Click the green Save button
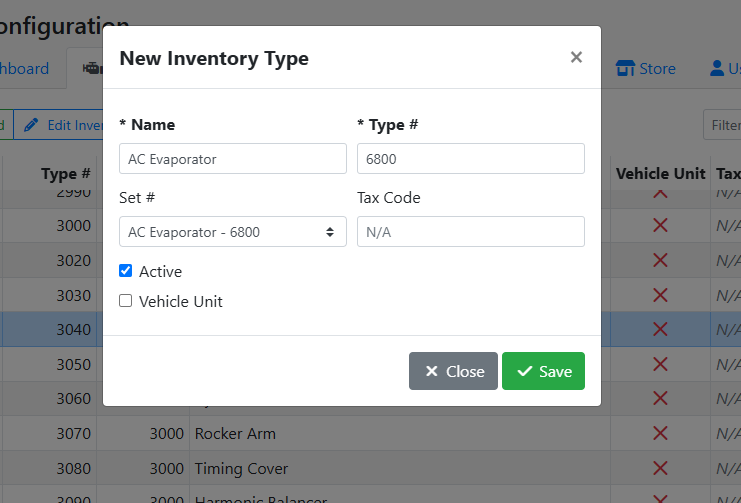Viewport: 741px width, 503px height. pyautogui.click(x=543, y=371)
